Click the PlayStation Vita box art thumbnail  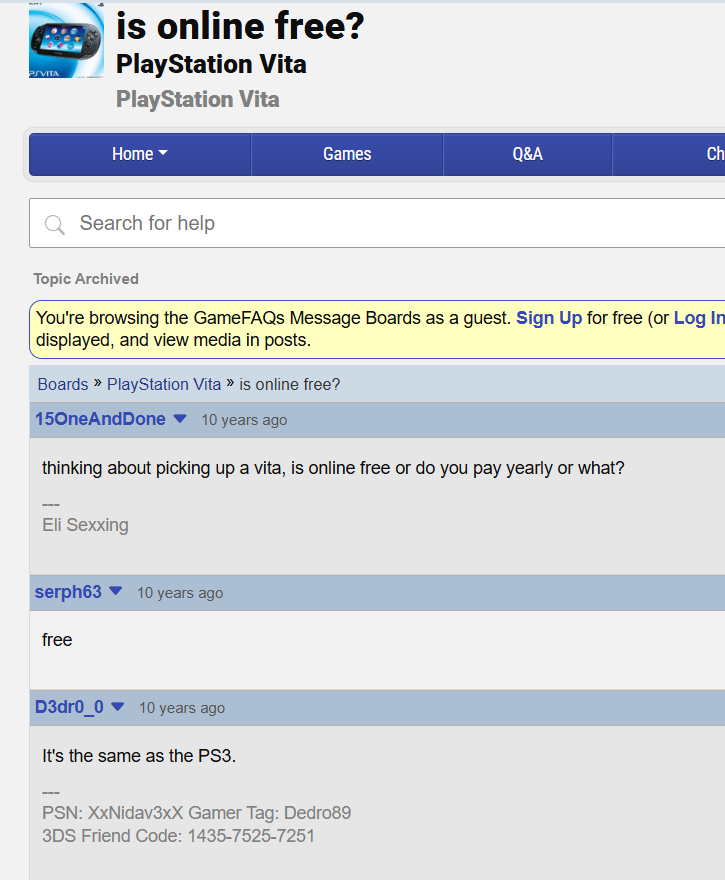pos(66,40)
